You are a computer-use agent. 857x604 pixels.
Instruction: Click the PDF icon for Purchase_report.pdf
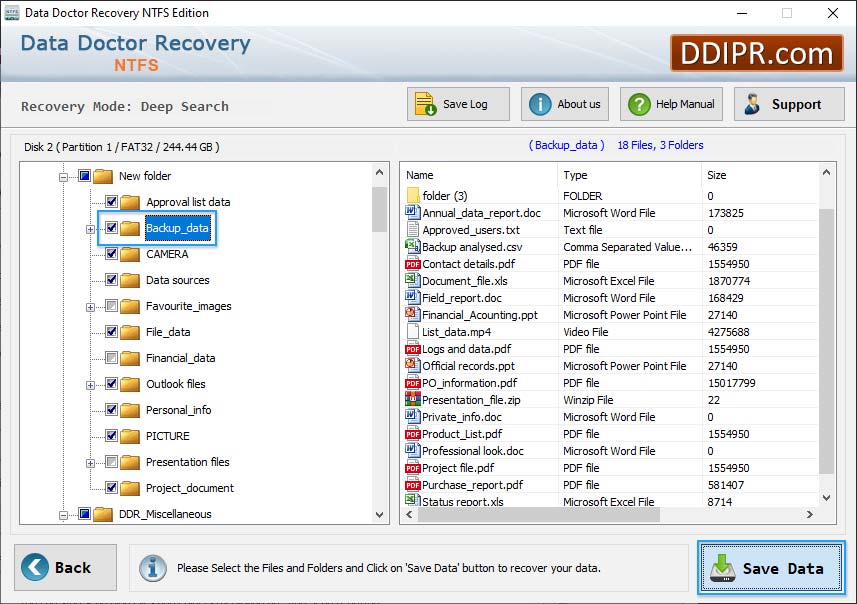coord(413,485)
